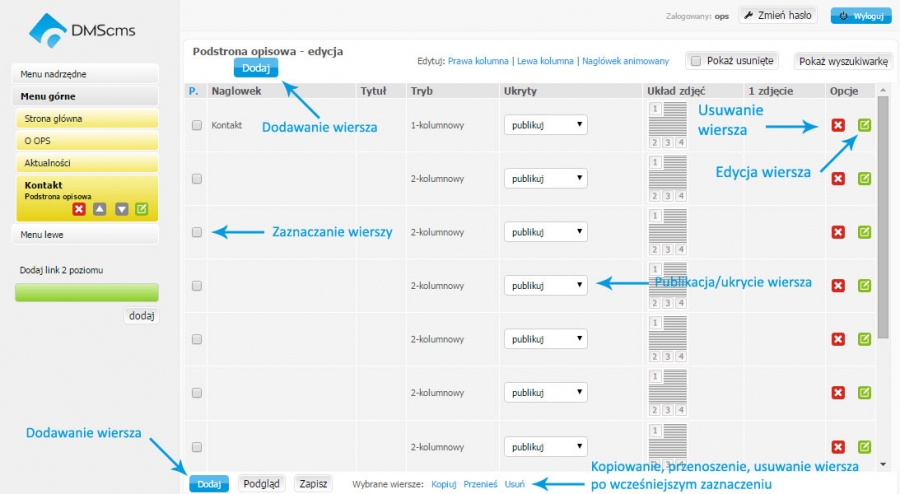Open Strona główna menu item
900x494 pixels.
(x=87, y=119)
